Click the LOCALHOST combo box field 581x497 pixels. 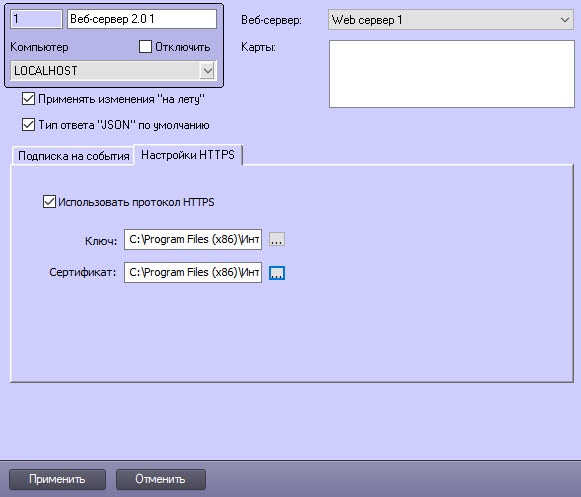pos(113,70)
